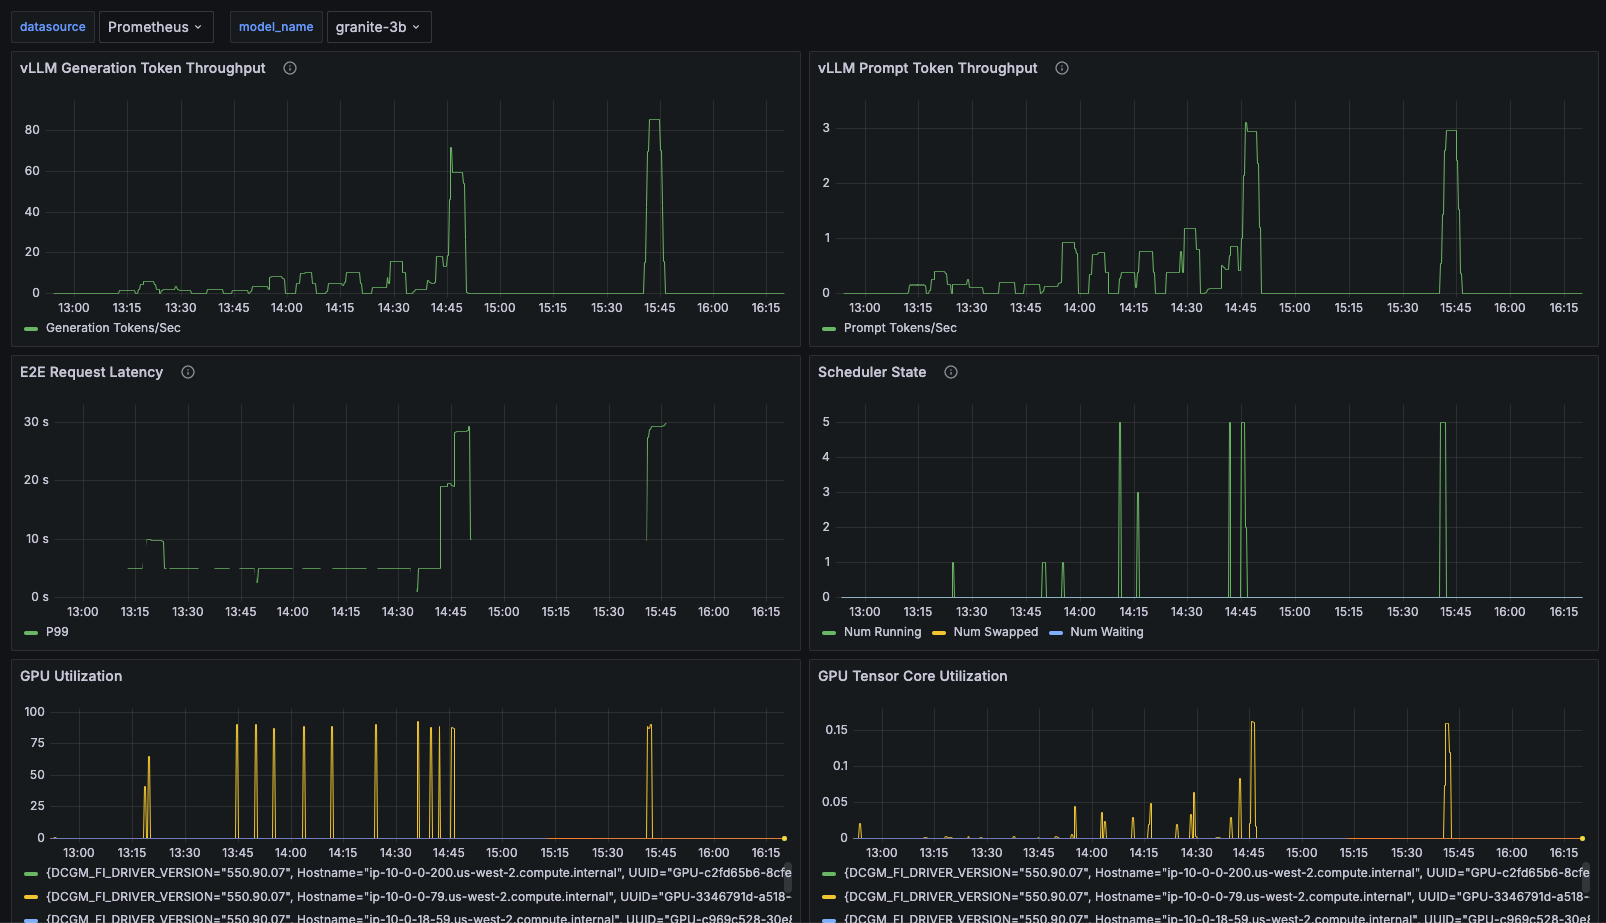Open E2E Request Latency panel title
Viewport: 1606px width, 923px height.
(91, 372)
